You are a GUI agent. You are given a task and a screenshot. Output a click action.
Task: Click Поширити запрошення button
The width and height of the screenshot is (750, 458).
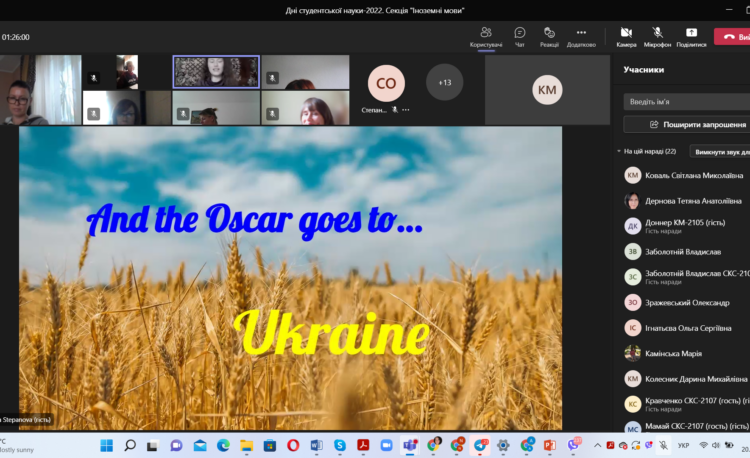(x=687, y=124)
